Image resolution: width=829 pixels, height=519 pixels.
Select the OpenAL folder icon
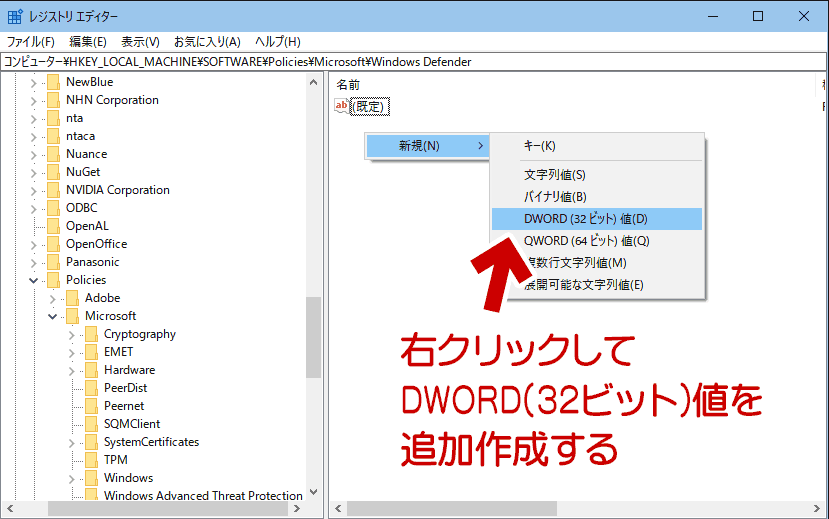[x=53, y=226]
